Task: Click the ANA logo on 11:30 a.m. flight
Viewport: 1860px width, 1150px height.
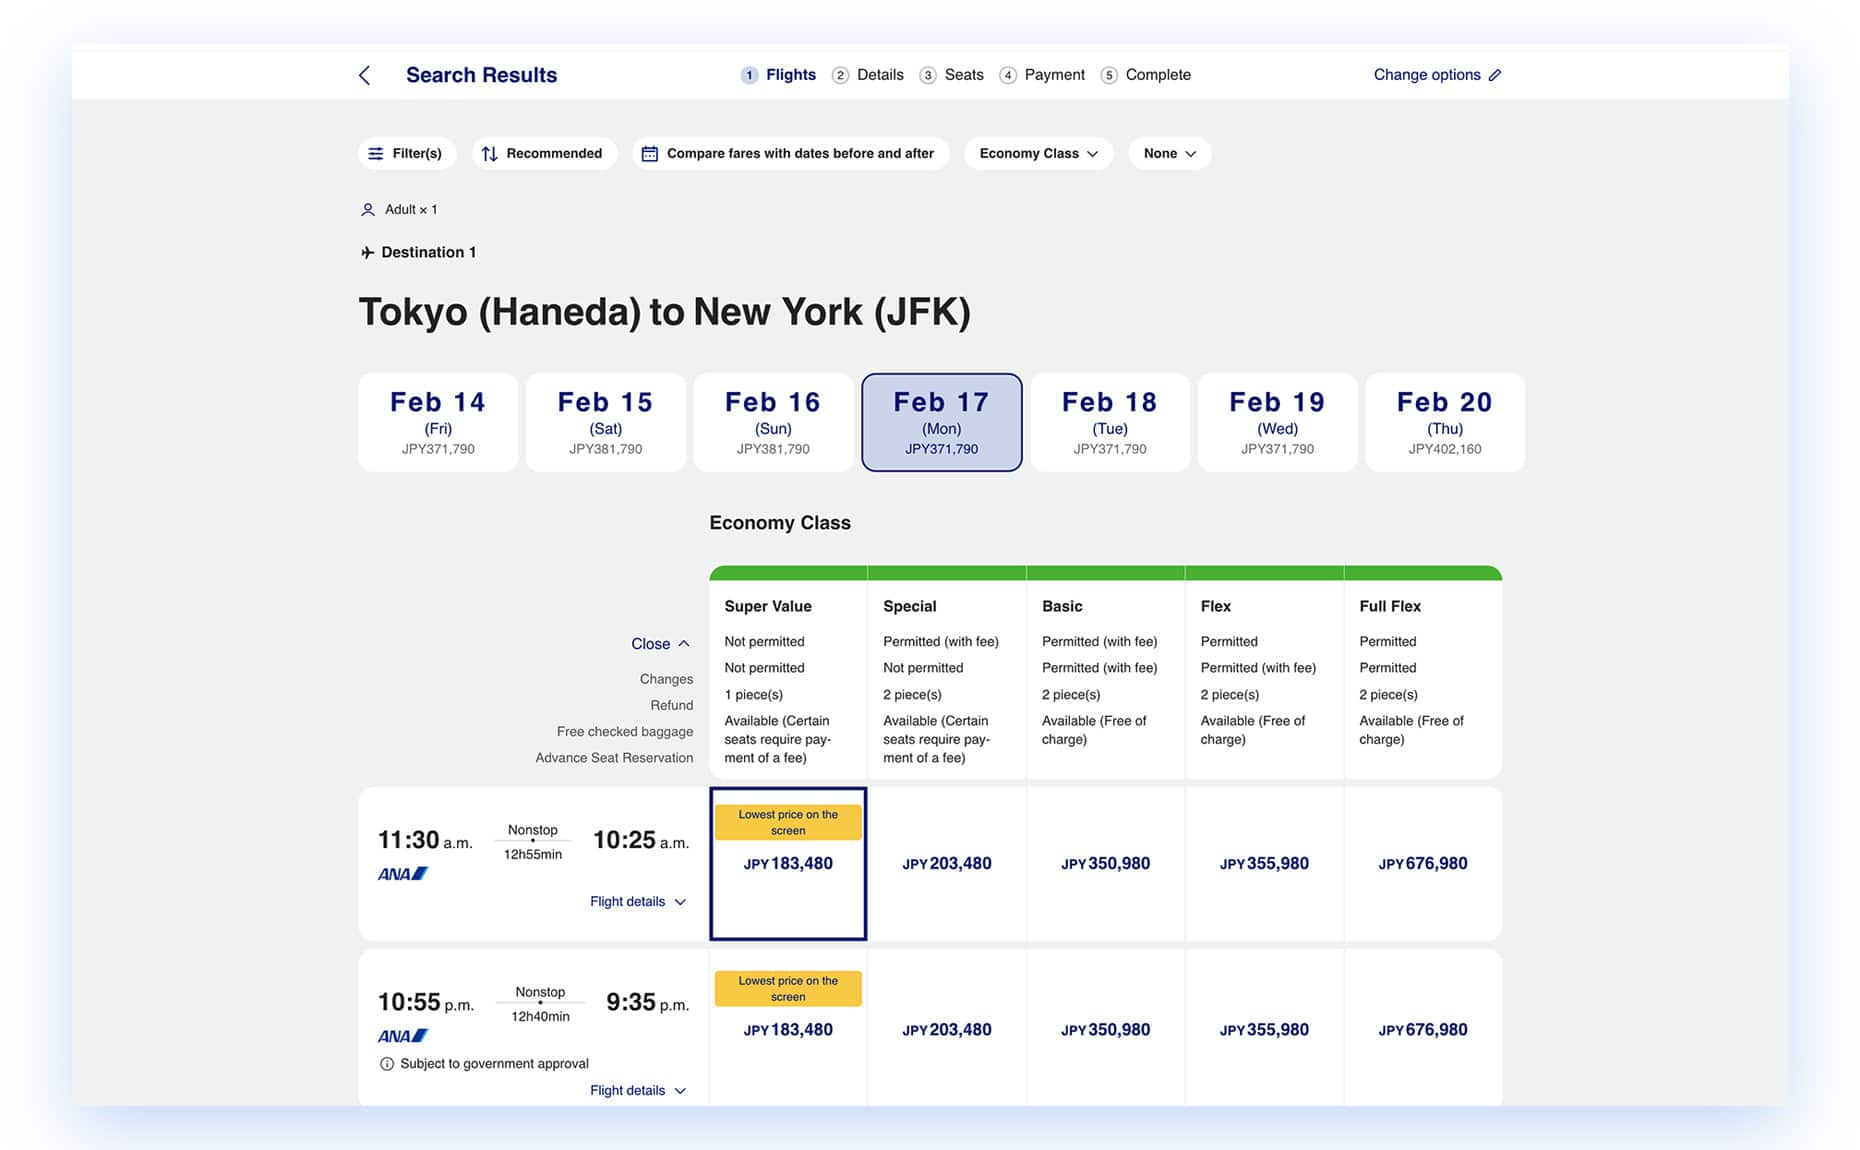Action: [x=403, y=874]
